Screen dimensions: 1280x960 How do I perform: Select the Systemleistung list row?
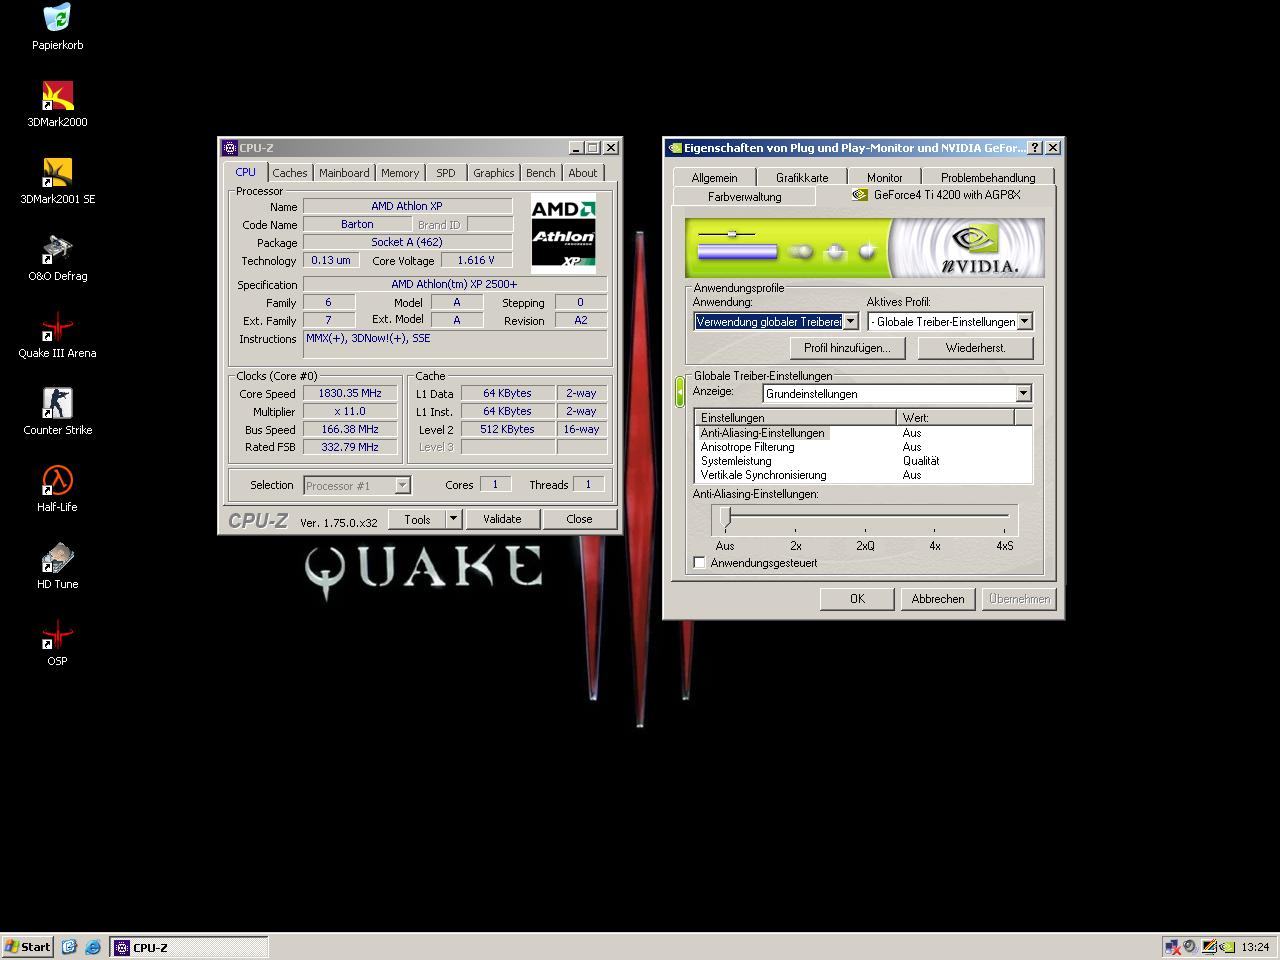pos(864,461)
